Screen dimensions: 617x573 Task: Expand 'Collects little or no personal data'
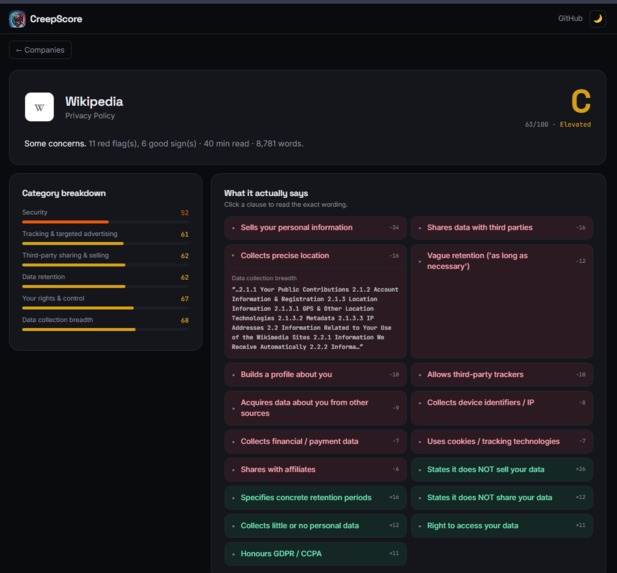point(315,525)
